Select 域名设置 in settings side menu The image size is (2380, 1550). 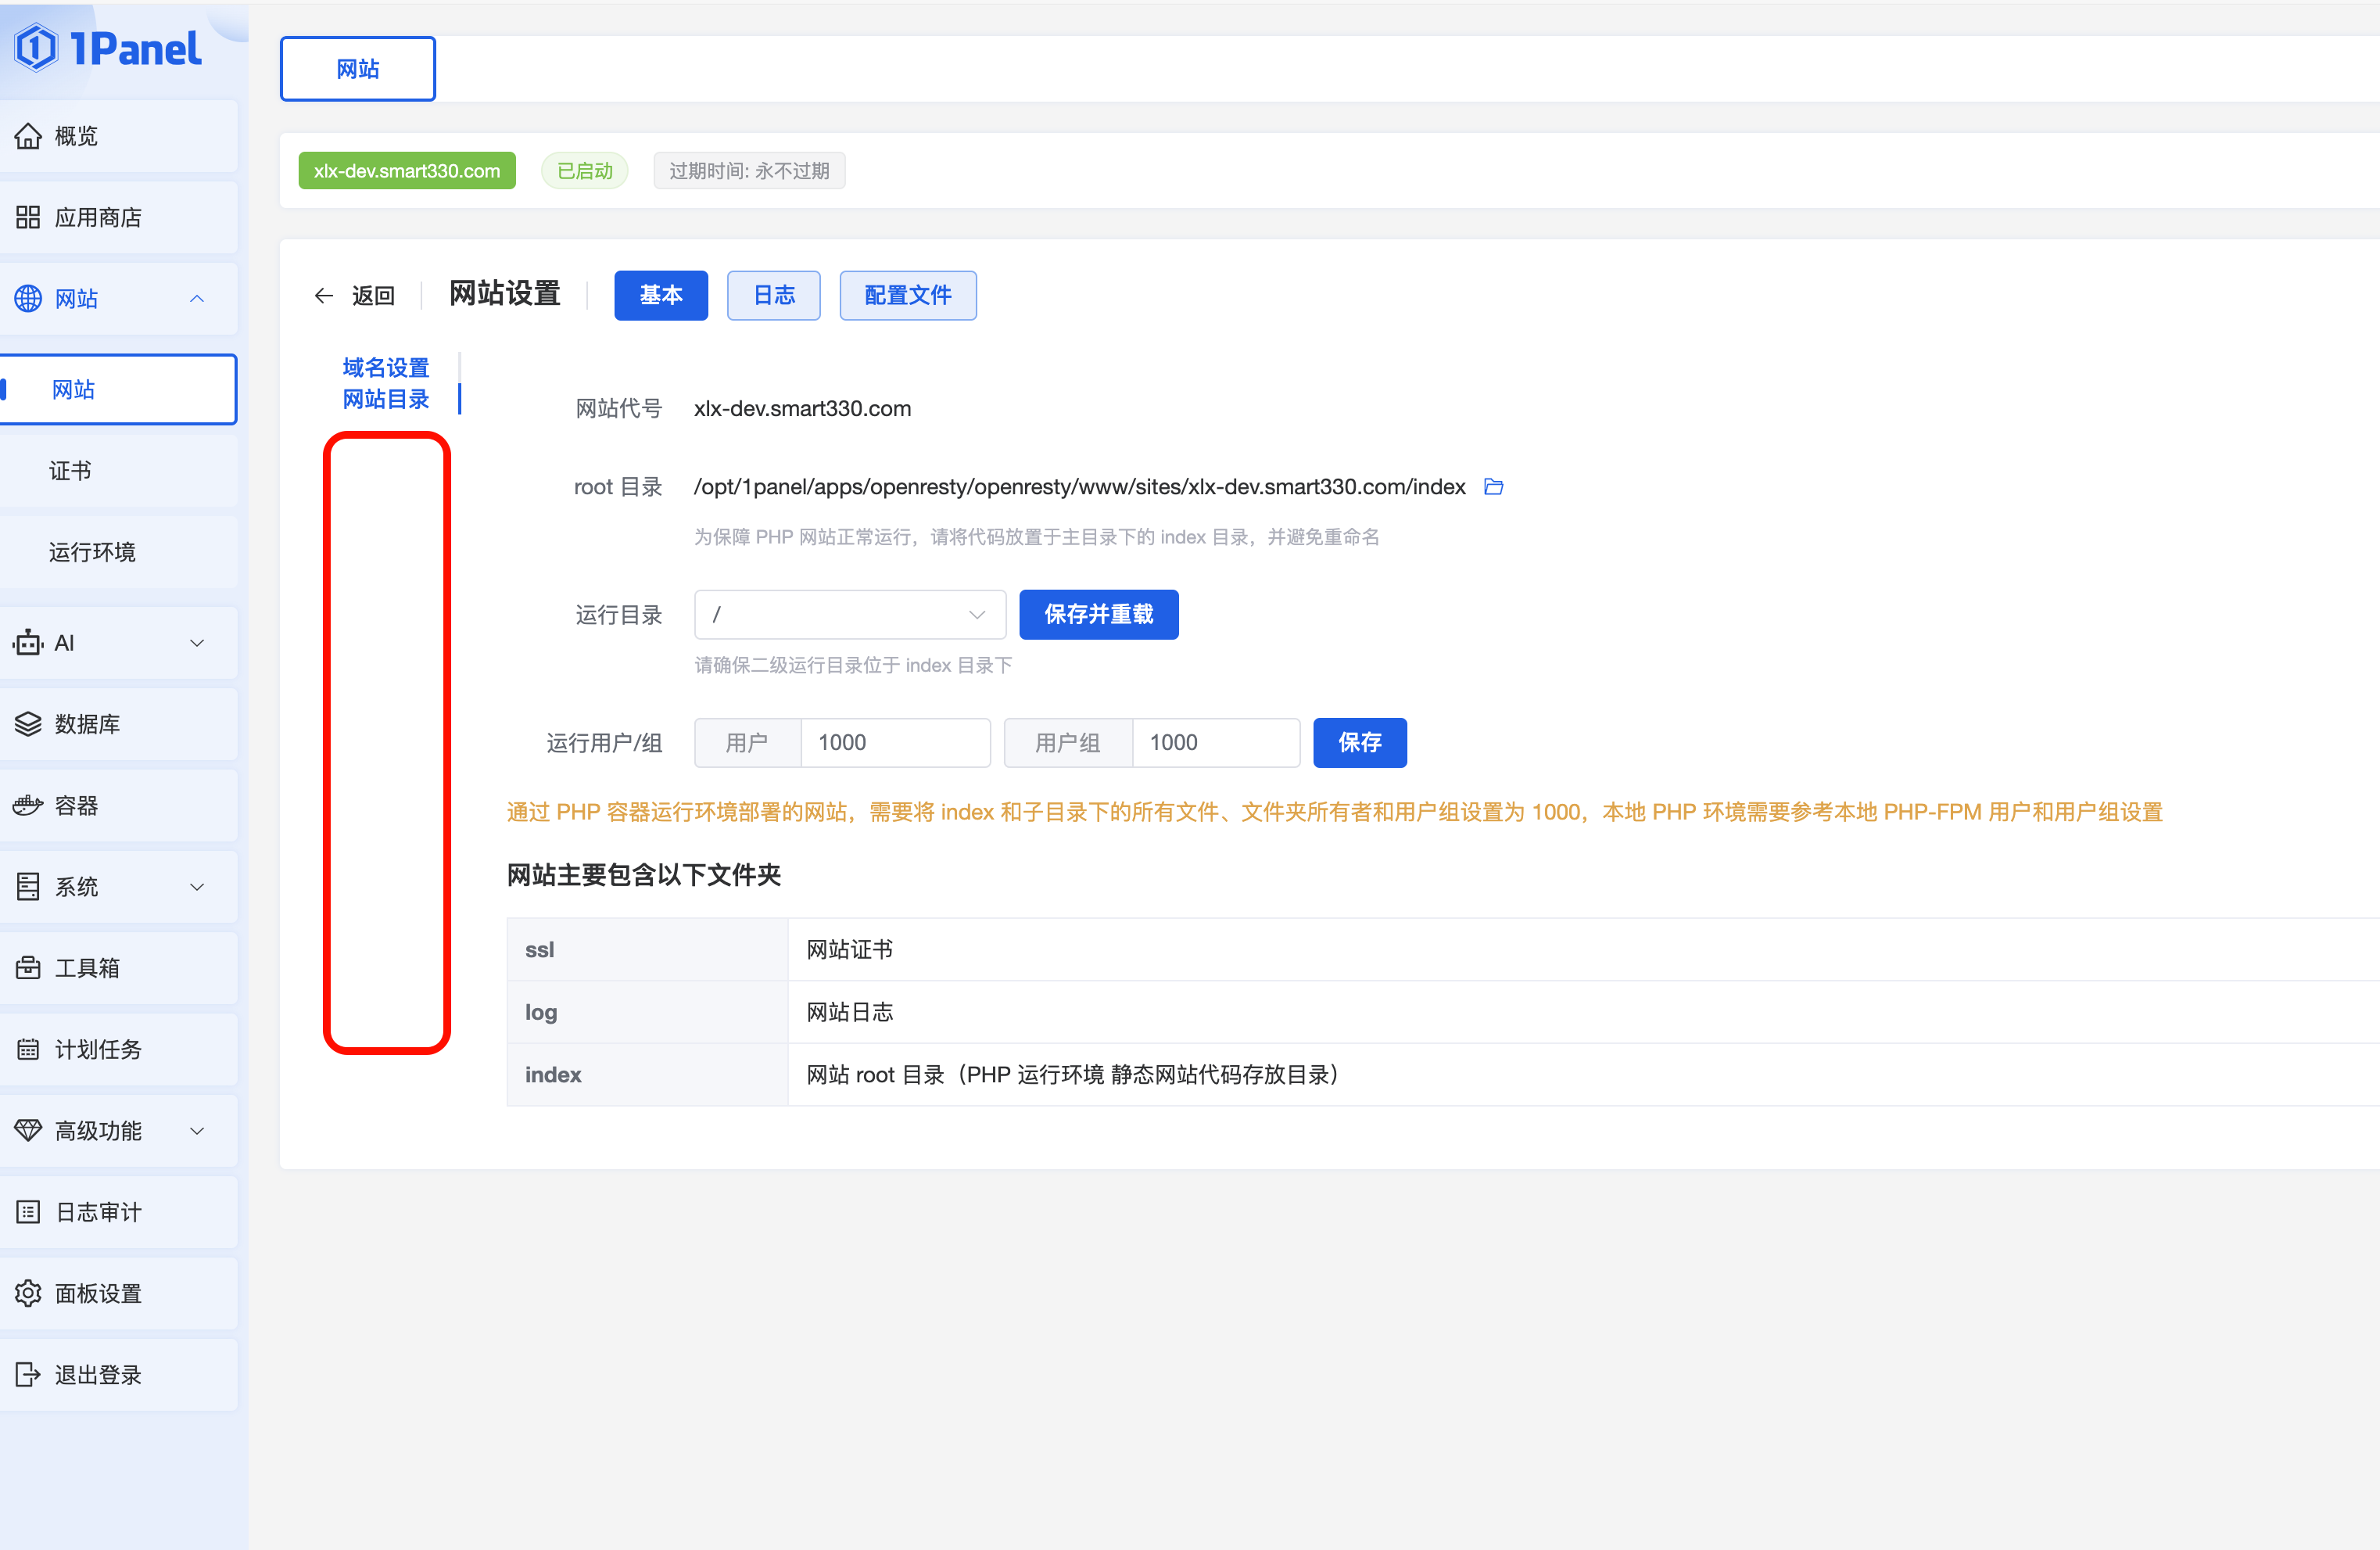point(386,367)
